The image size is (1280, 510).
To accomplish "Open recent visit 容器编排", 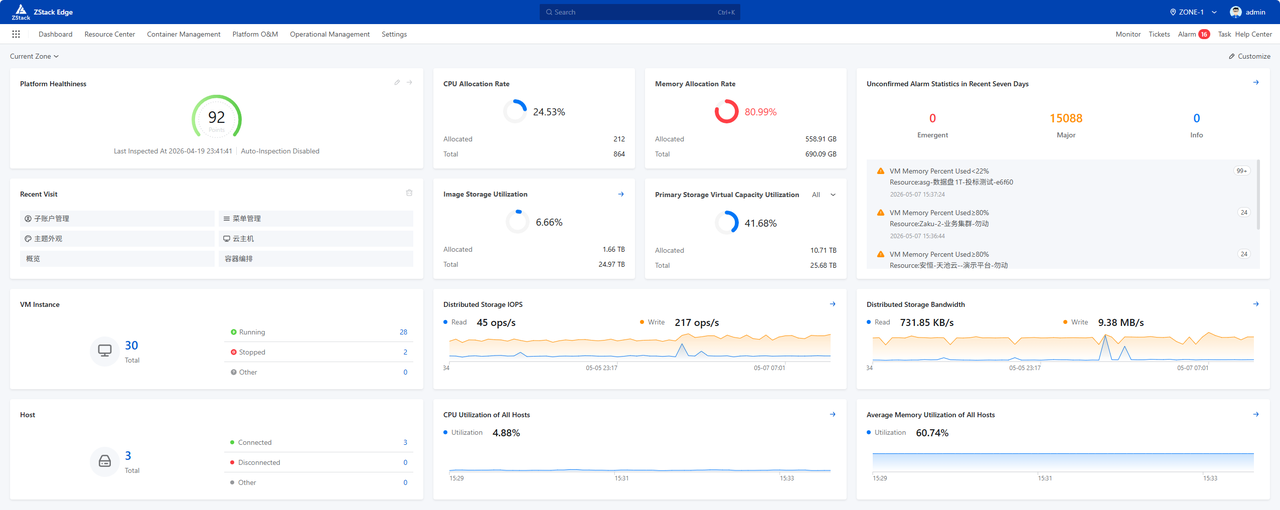I will (x=315, y=259).
